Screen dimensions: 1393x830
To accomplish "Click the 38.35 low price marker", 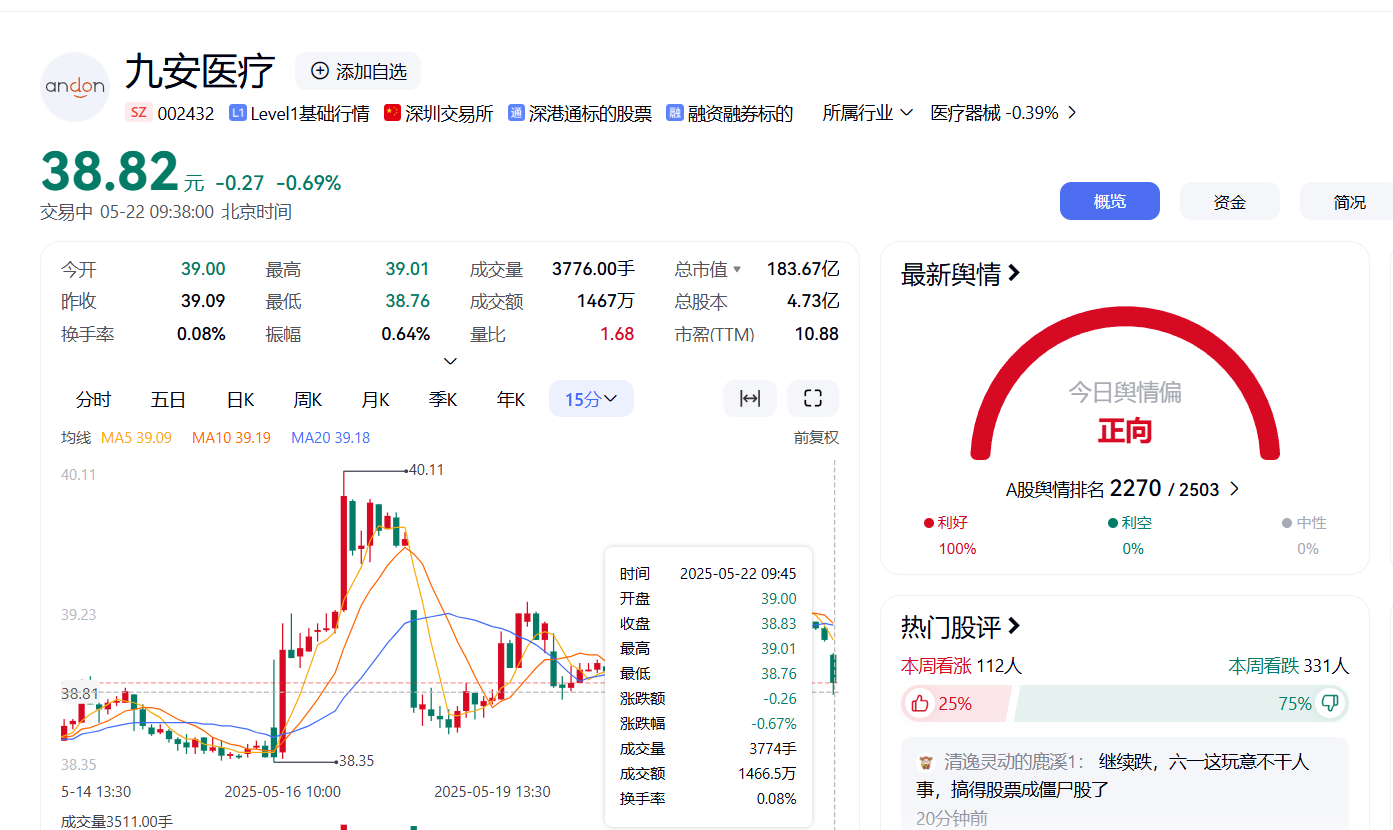I will pyautogui.click(x=356, y=761).
